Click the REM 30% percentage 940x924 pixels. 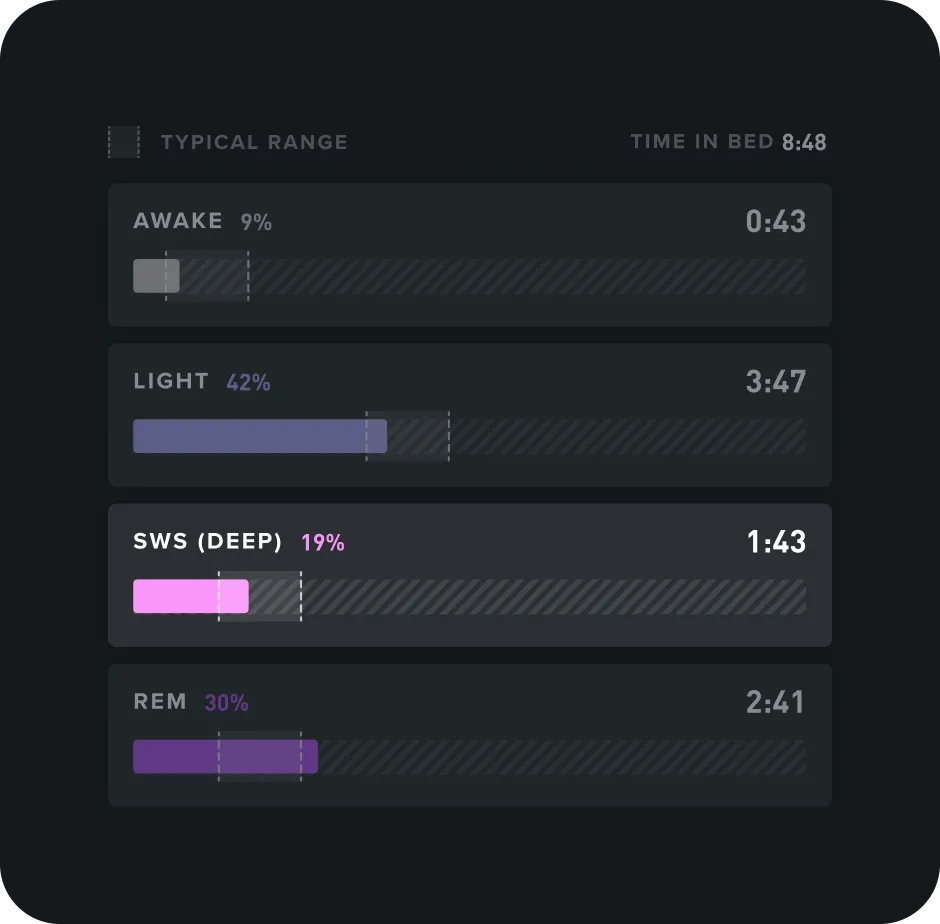point(227,703)
